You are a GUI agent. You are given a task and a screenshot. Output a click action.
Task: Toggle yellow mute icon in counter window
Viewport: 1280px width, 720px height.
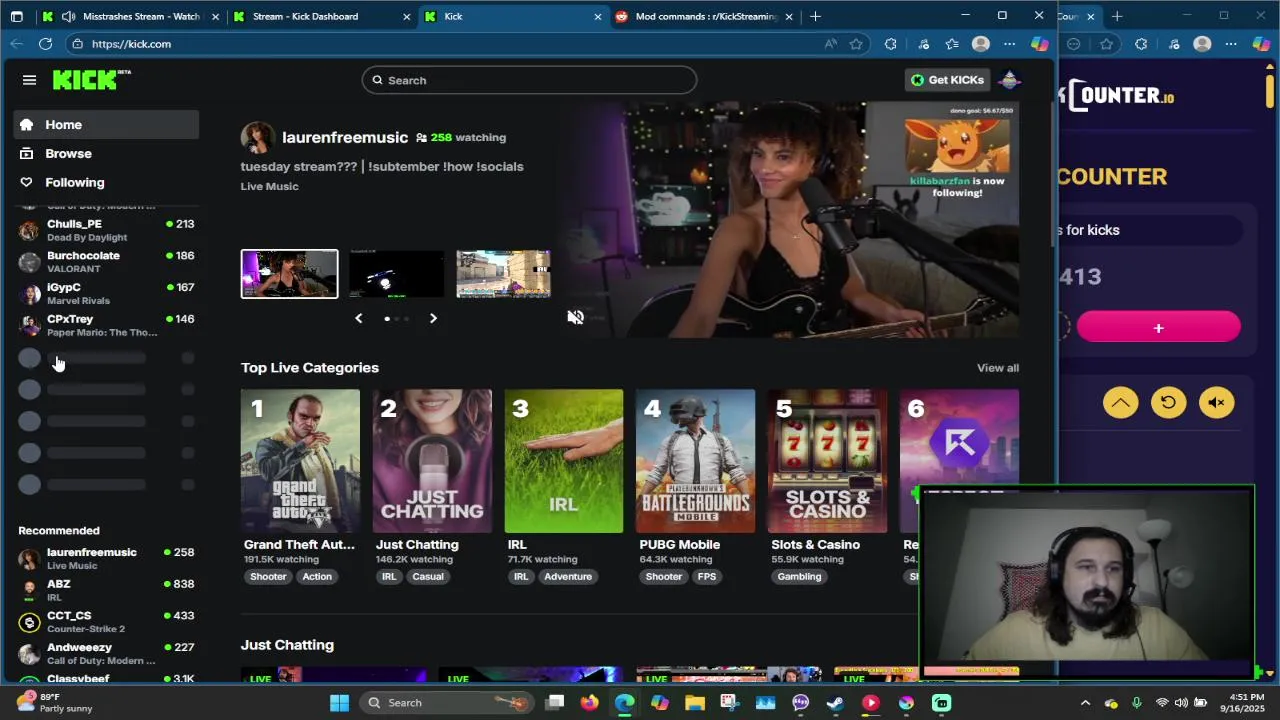click(x=1216, y=403)
